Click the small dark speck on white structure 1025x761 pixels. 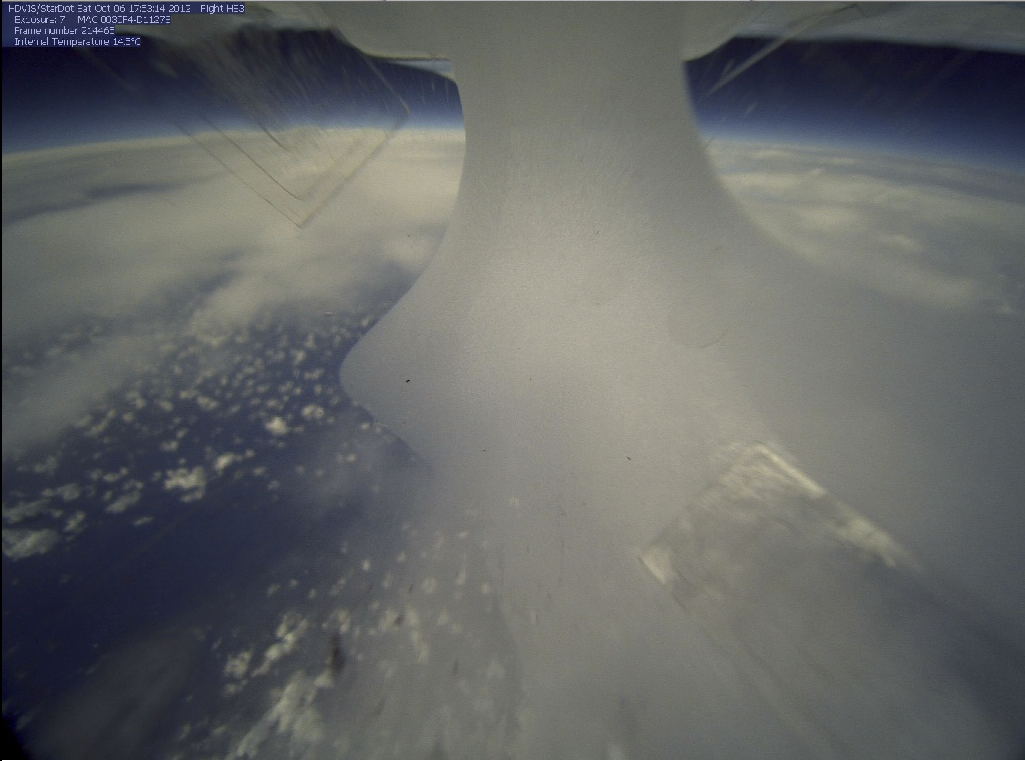click(x=407, y=380)
